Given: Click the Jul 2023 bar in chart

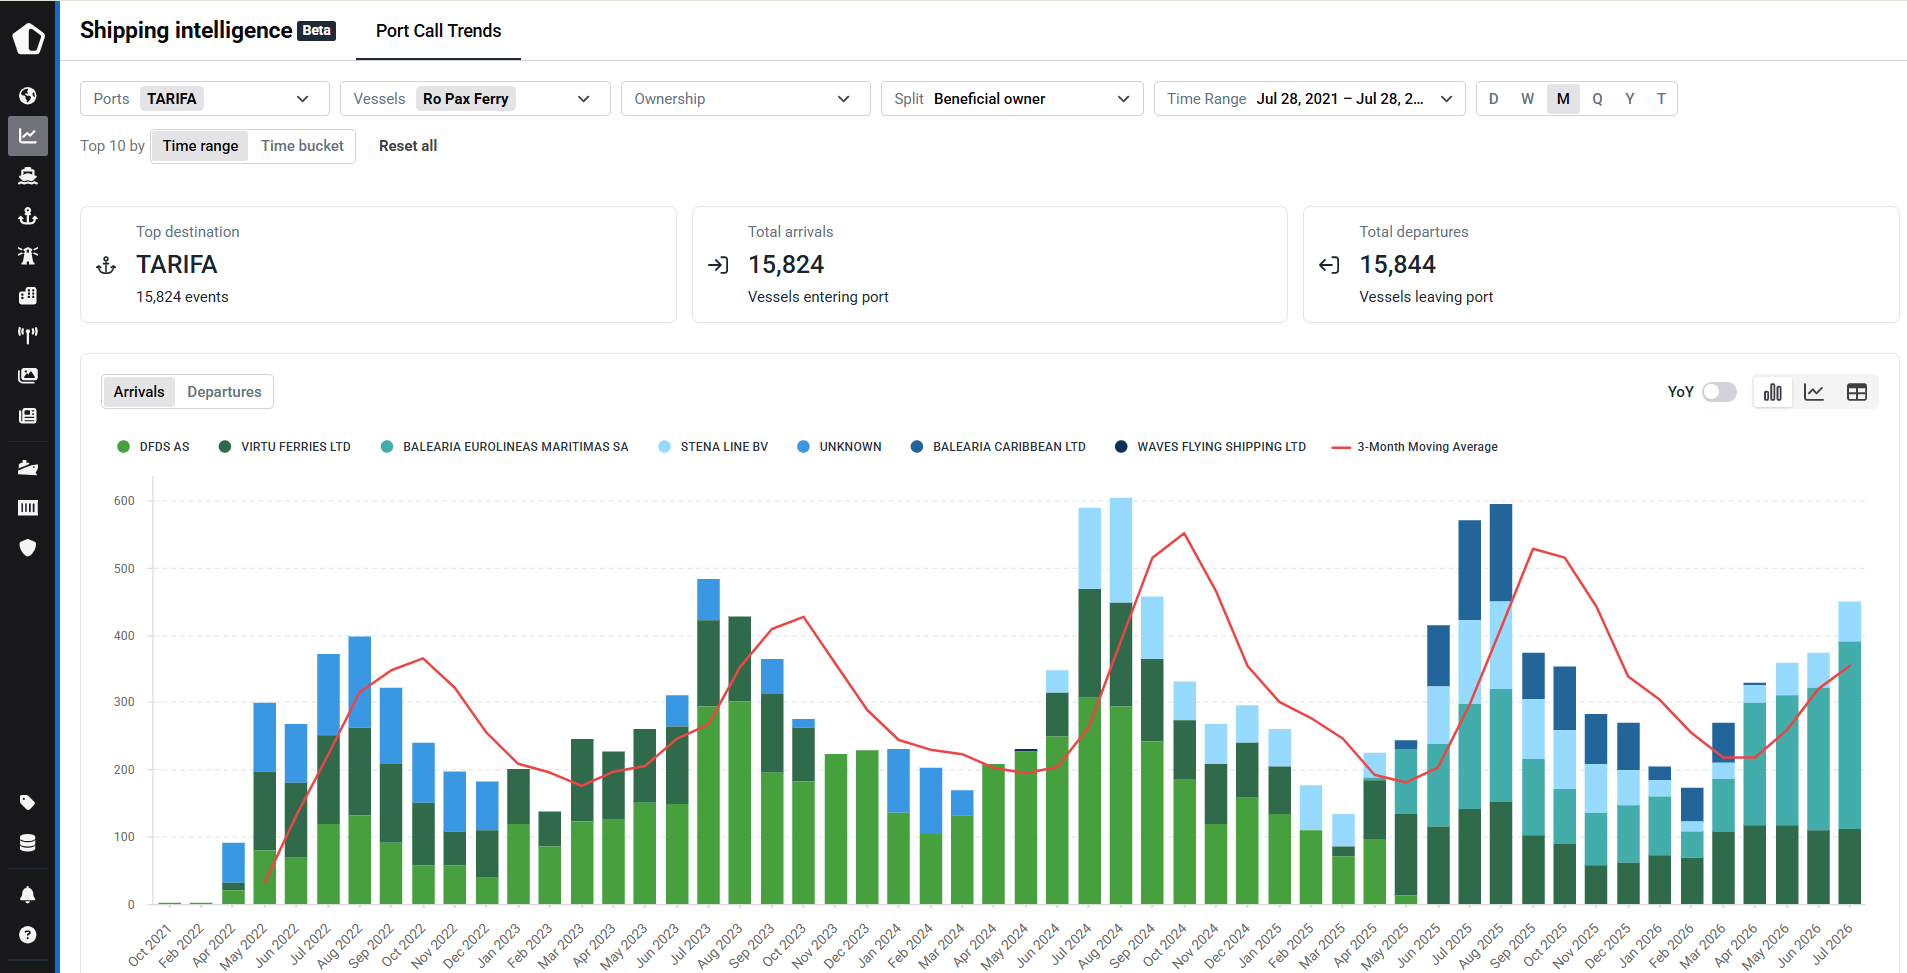Looking at the screenshot, I should click(x=708, y=742).
